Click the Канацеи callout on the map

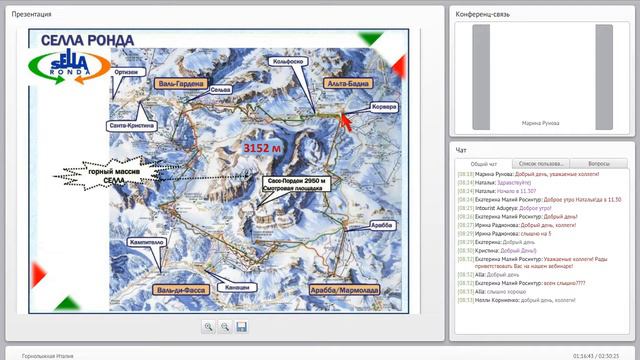pyautogui.click(x=237, y=287)
